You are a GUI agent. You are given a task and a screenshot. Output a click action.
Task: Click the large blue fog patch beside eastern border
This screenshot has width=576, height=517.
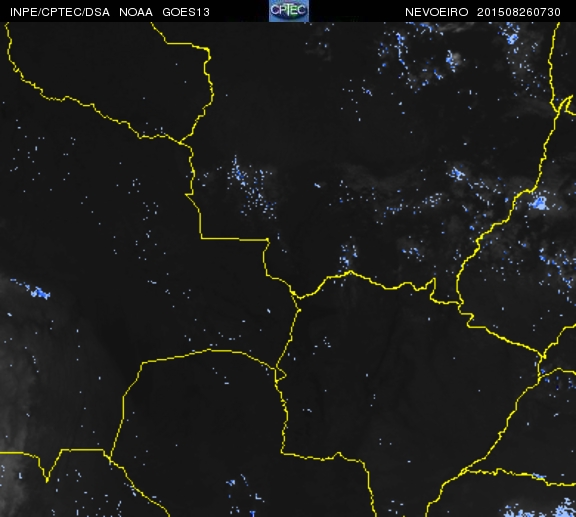click(539, 203)
